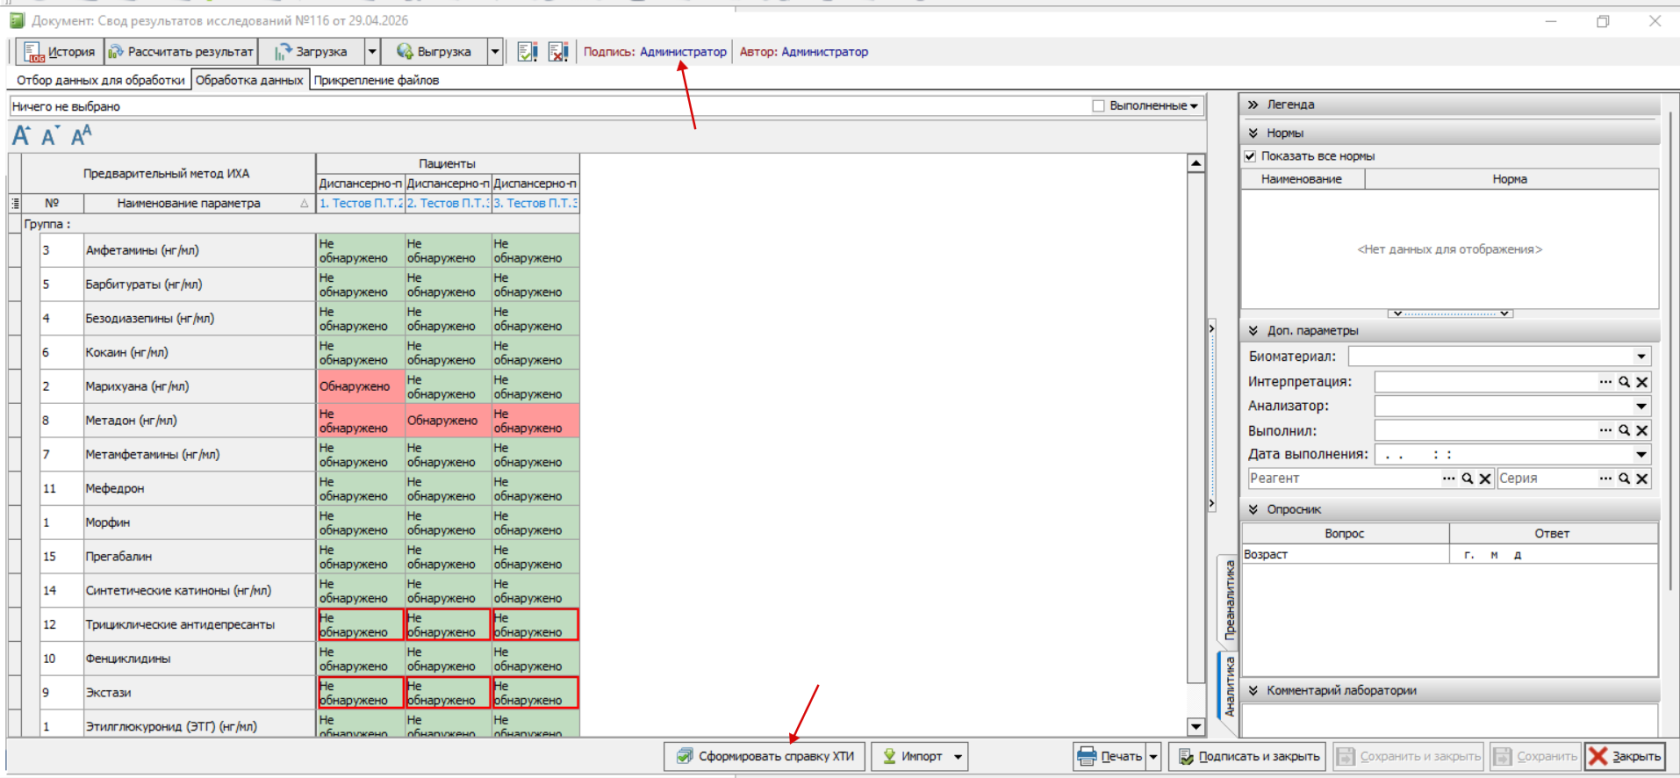Click Сформировать справку ХТИ button
The image size is (1680, 778).
(765, 757)
